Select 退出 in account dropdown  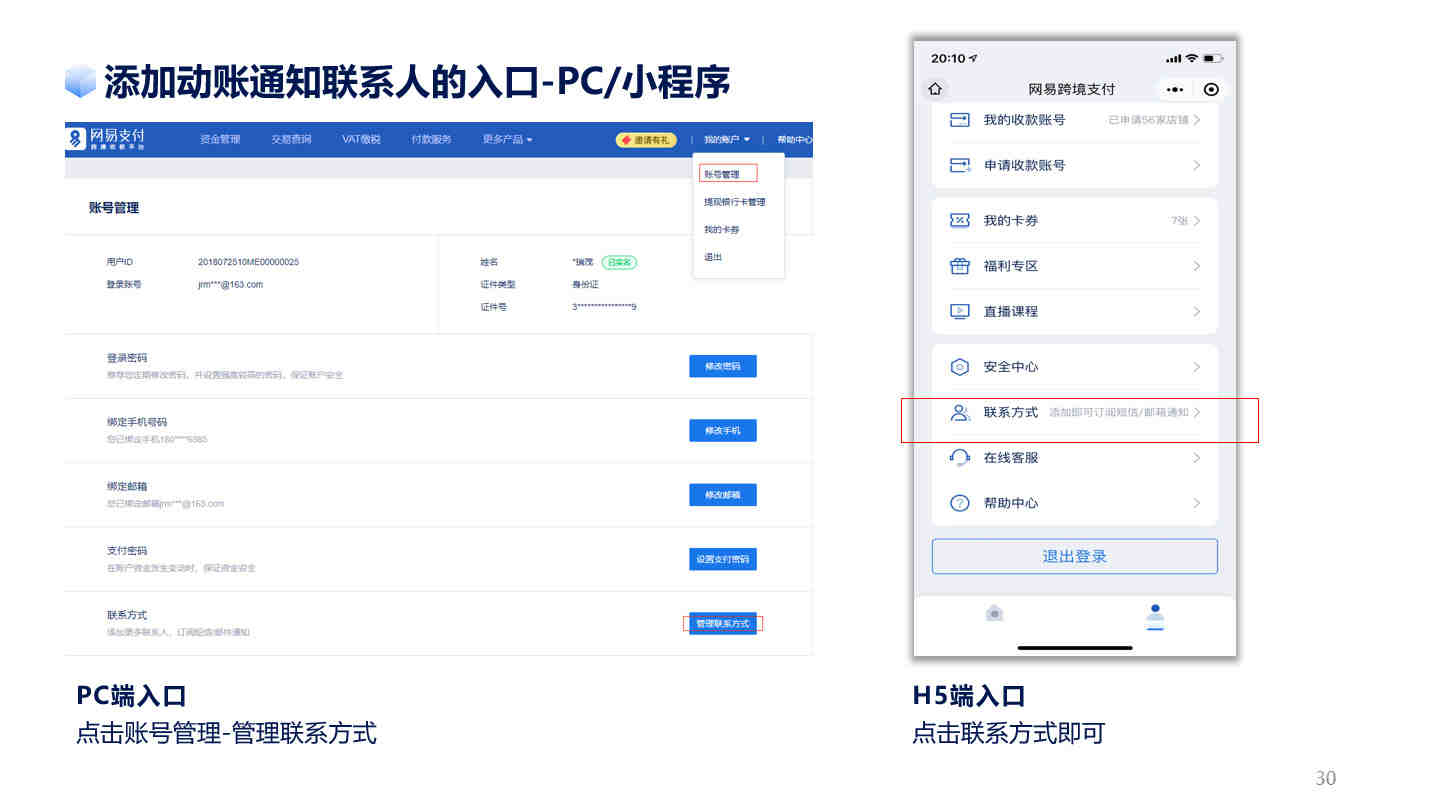click(x=713, y=257)
